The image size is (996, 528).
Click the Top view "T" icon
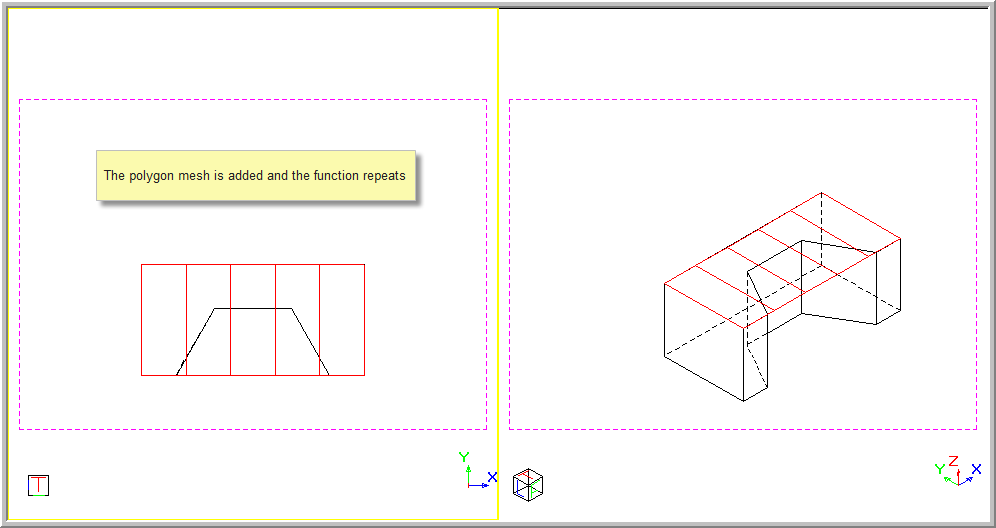click(38, 485)
